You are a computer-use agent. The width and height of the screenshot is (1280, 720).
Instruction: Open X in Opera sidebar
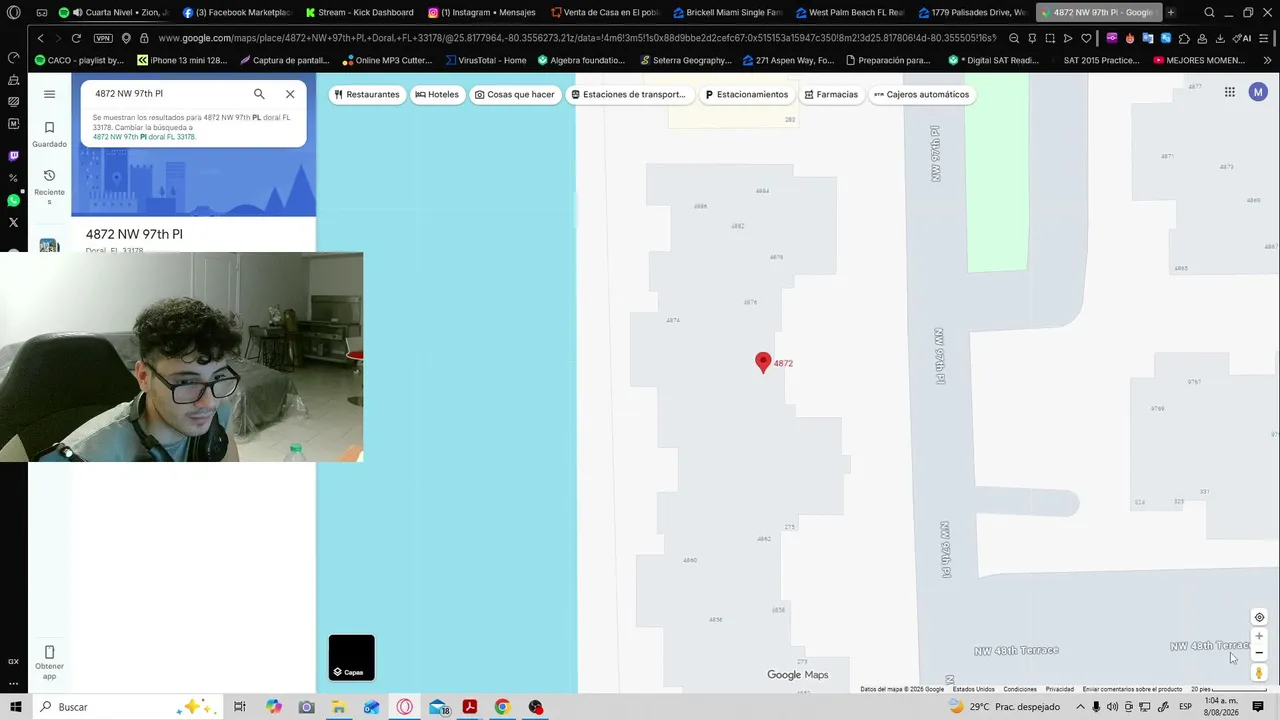point(13,222)
